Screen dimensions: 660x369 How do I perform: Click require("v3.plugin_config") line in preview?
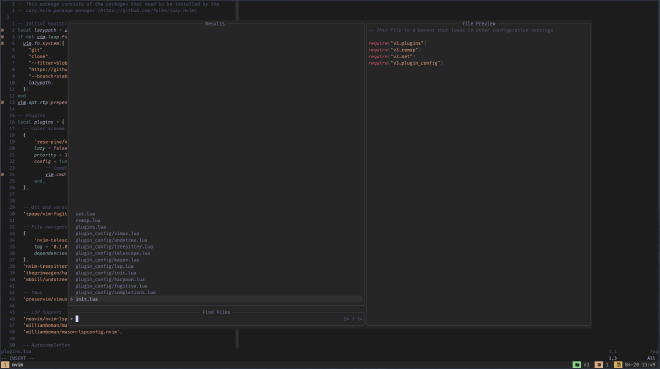(x=406, y=63)
